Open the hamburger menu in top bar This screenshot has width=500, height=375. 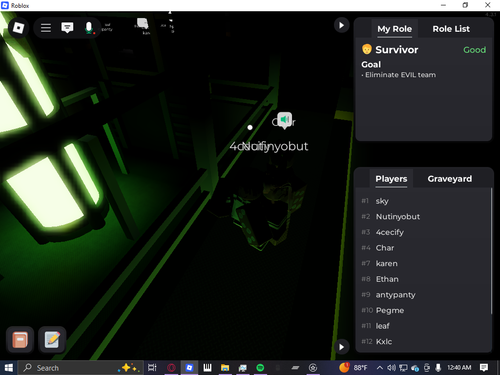tap(46, 28)
